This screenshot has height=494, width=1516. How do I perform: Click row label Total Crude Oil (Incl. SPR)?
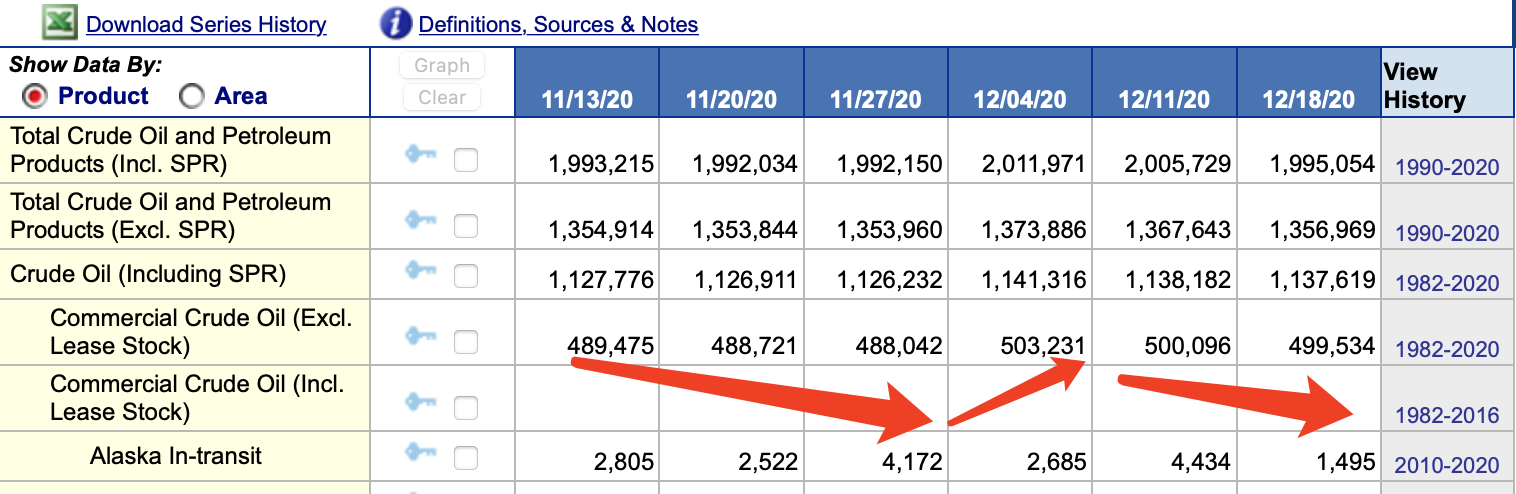point(171,149)
